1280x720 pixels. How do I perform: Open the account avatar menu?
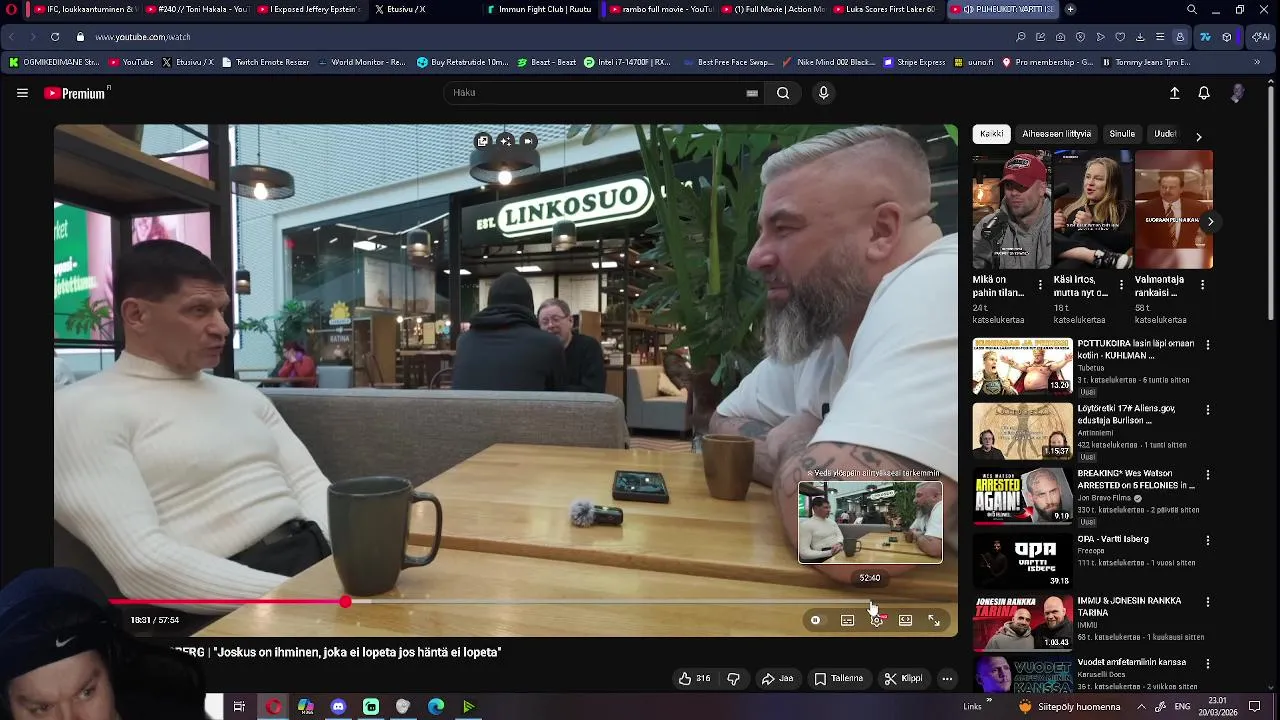[x=1237, y=93]
